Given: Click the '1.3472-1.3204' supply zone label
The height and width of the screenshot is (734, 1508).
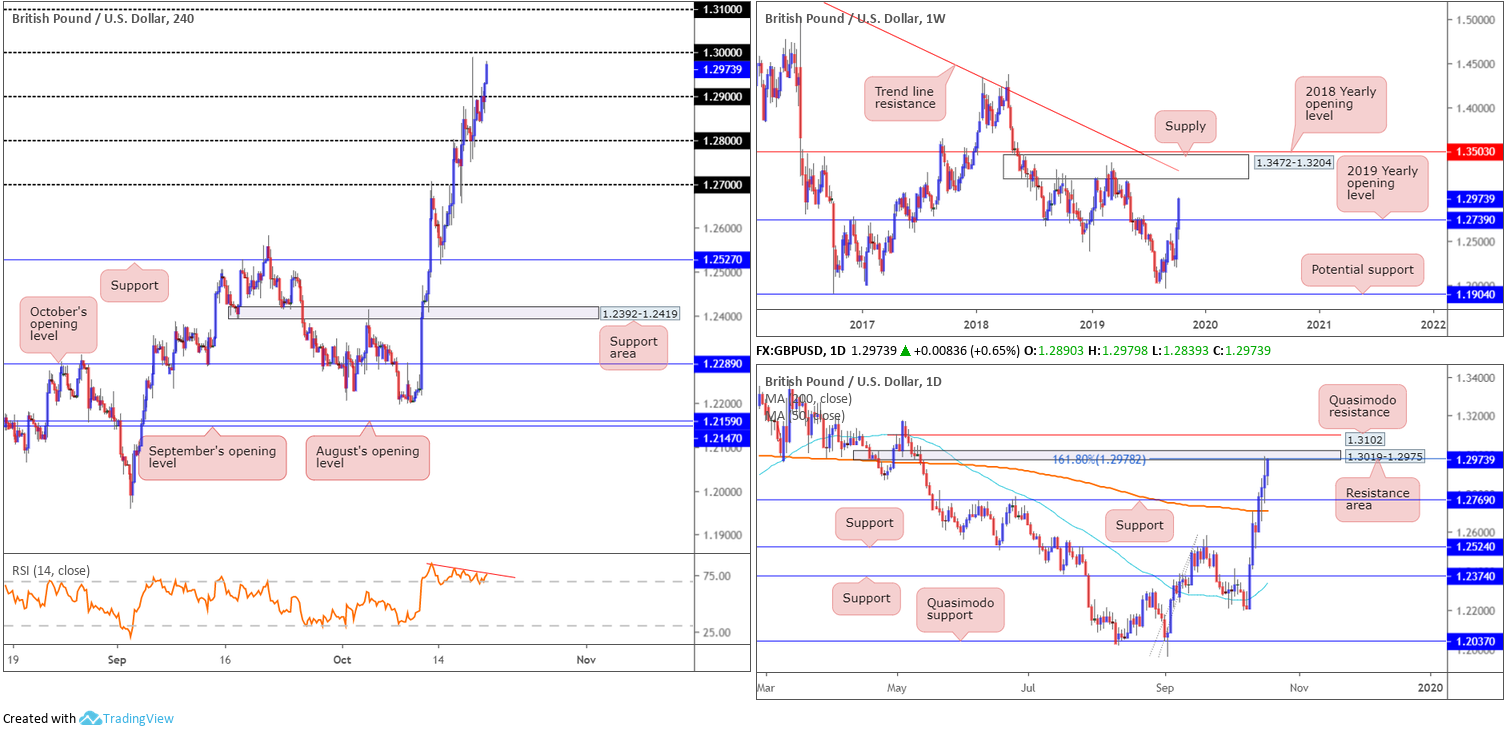Looking at the screenshot, I should (x=1294, y=162).
